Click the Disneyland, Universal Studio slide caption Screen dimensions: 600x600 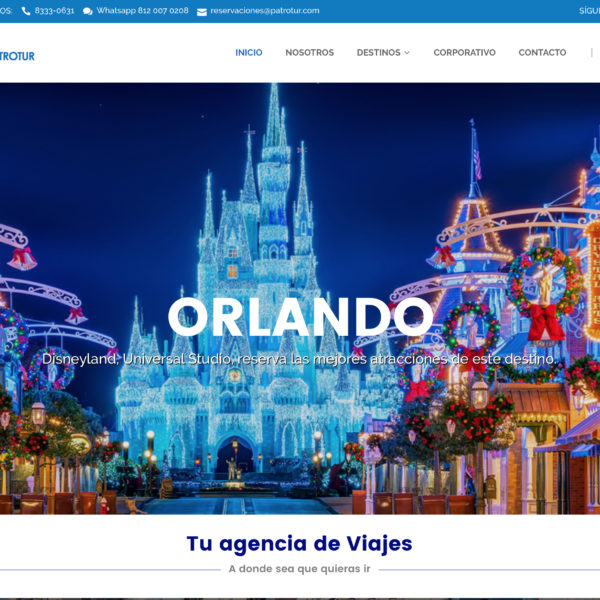(x=298, y=359)
